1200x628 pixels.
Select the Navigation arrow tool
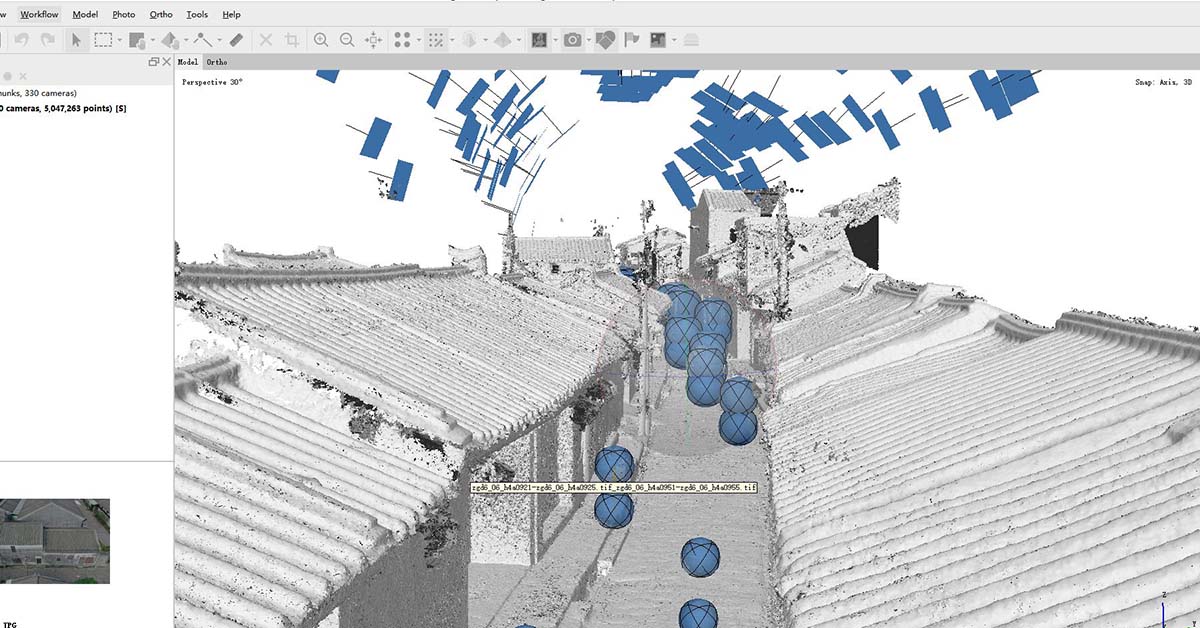(x=78, y=40)
